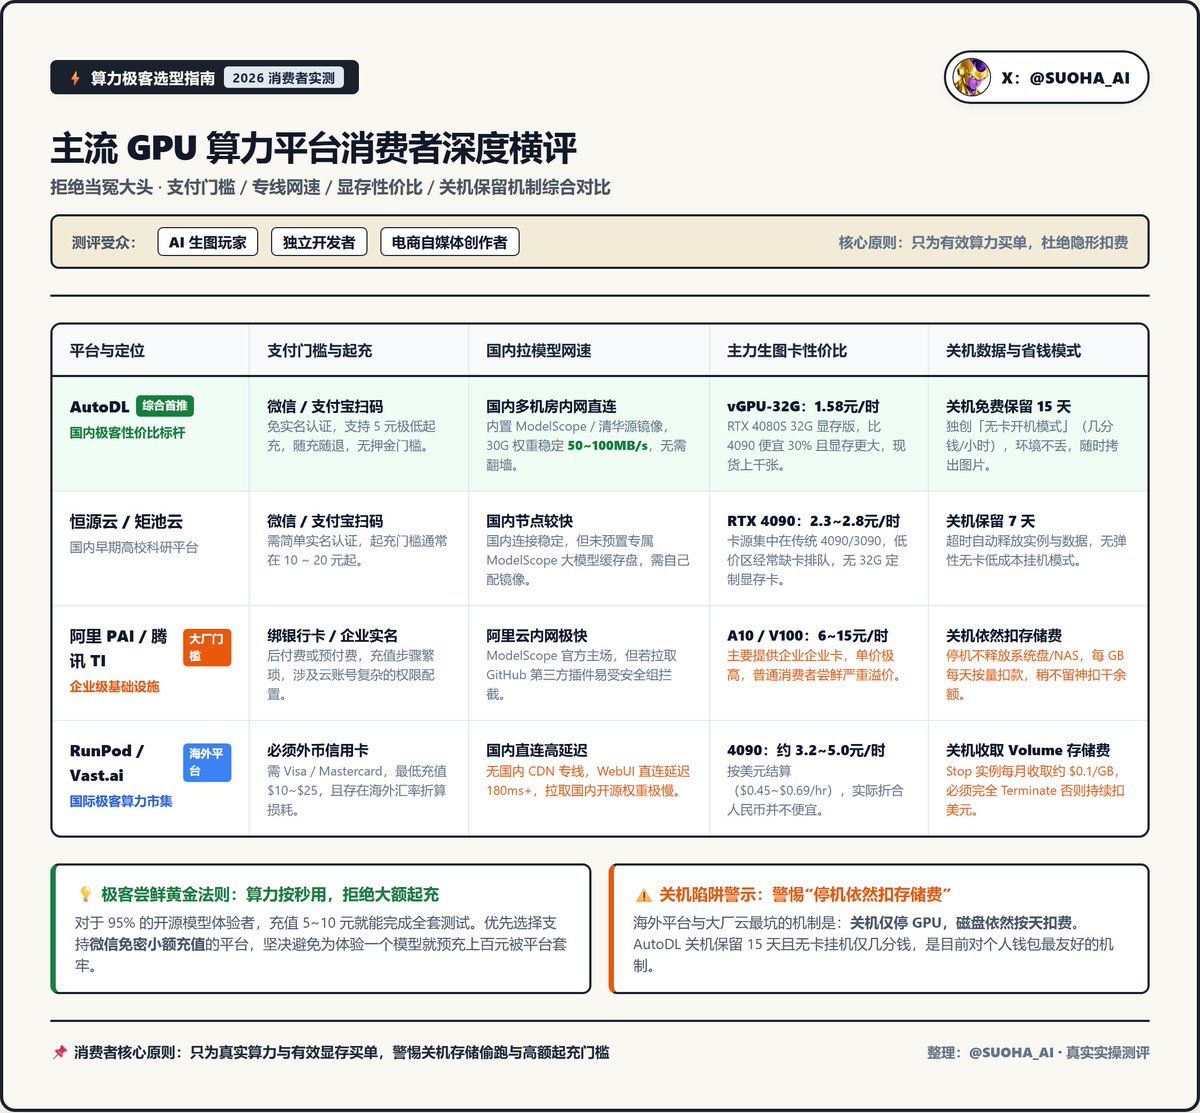This screenshot has width=1200, height=1113.
Task: Click the '国内拉模型网速' column header
Action: tap(538, 350)
